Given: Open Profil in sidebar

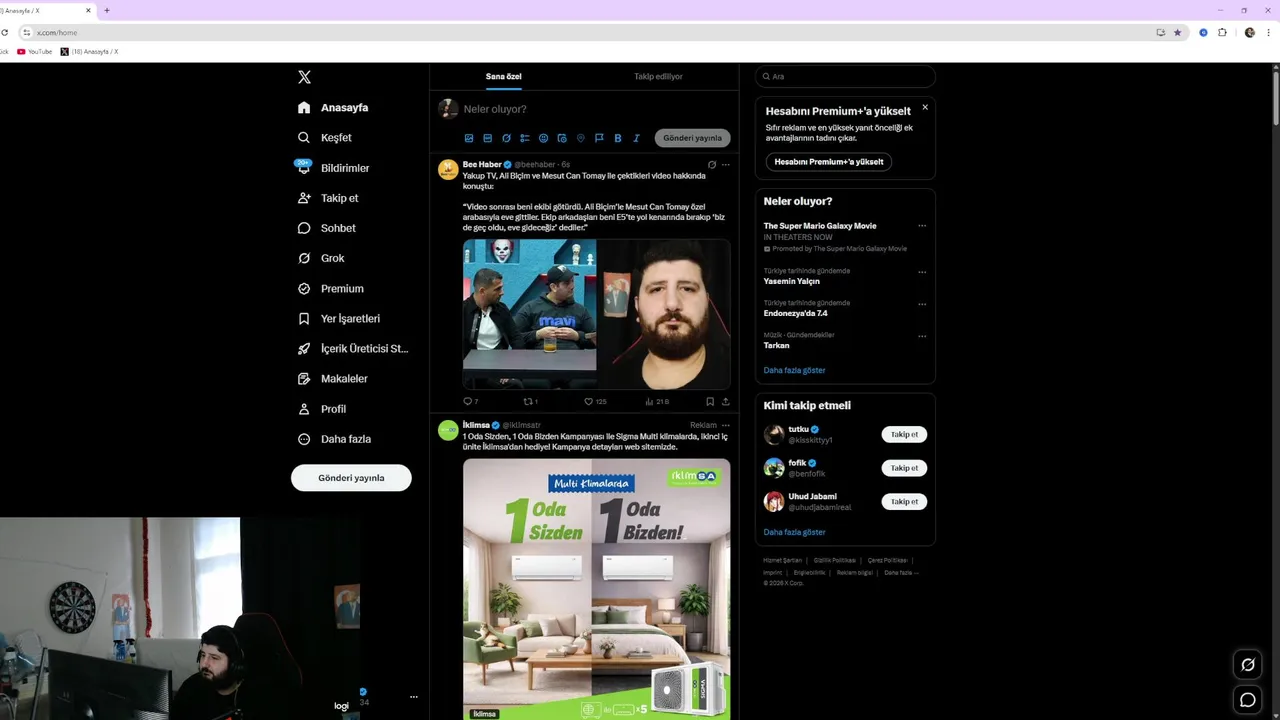Looking at the screenshot, I should tap(322, 409).
